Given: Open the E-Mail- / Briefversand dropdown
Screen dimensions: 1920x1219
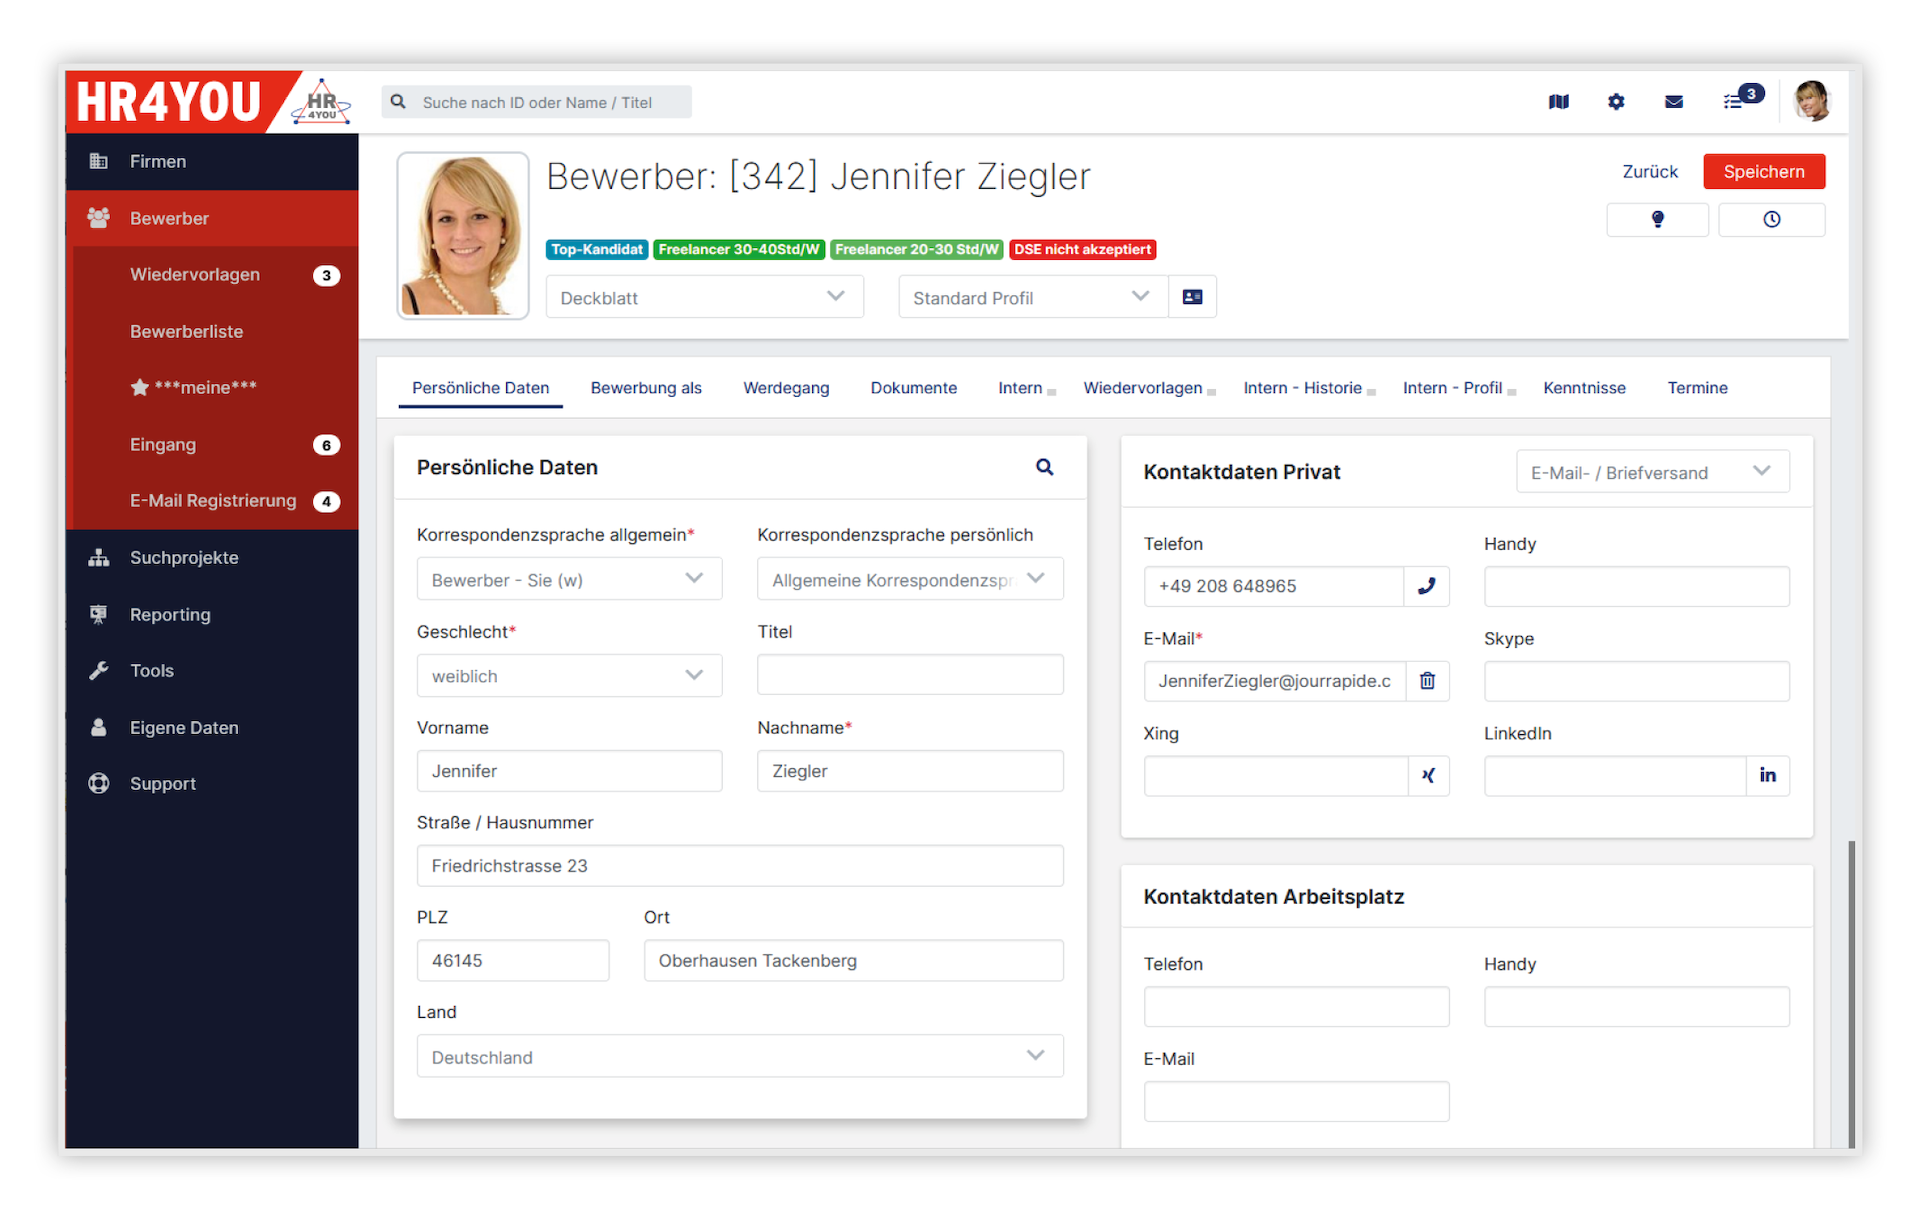Looking at the screenshot, I should pyautogui.click(x=1652, y=472).
